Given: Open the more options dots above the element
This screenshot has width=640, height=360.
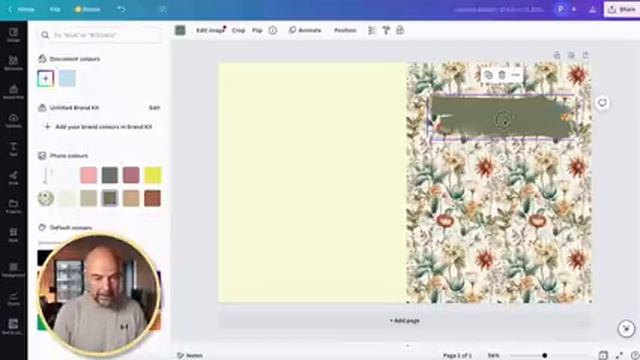Looking at the screenshot, I should [x=515, y=75].
